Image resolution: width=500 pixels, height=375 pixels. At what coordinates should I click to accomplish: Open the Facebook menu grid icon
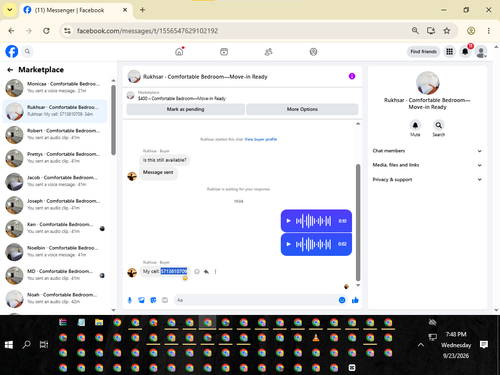point(449,52)
